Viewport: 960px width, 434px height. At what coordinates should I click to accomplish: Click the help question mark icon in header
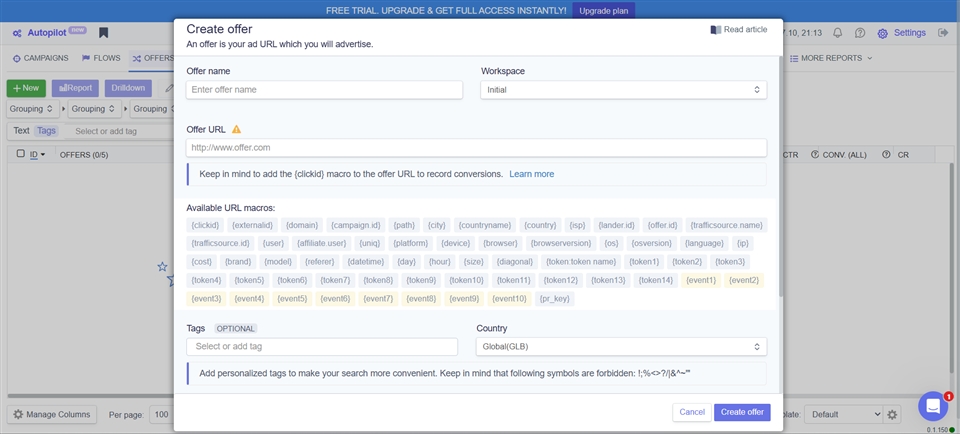click(860, 33)
